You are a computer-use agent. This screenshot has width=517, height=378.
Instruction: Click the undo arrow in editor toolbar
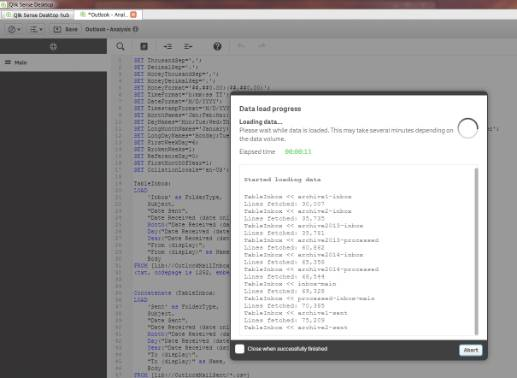click(x=241, y=46)
